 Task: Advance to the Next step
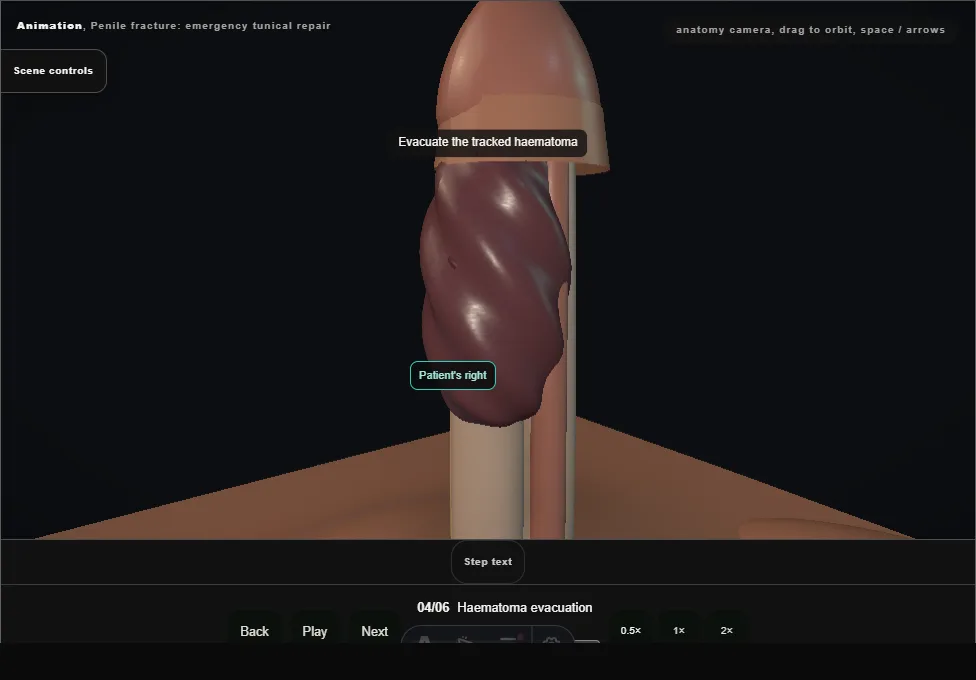[375, 631]
